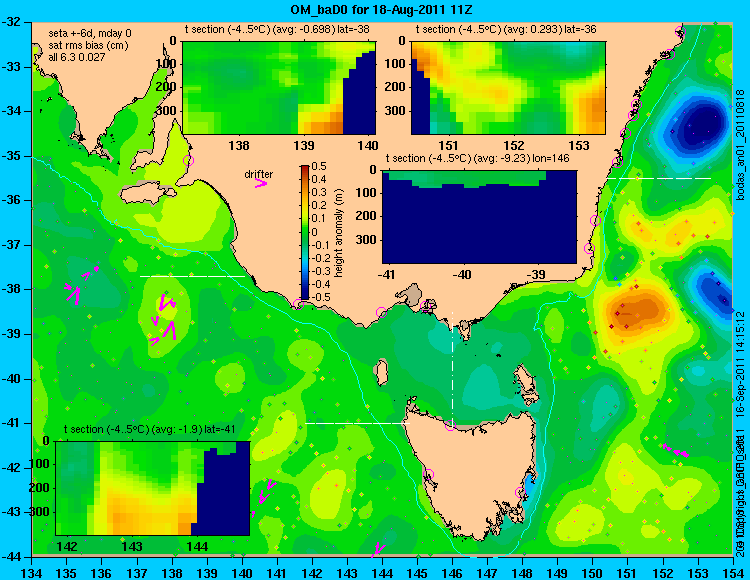Click the vertical dashed section line at lon 146
The width and height of the screenshot is (750, 580).
pyautogui.click(x=452, y=369)
